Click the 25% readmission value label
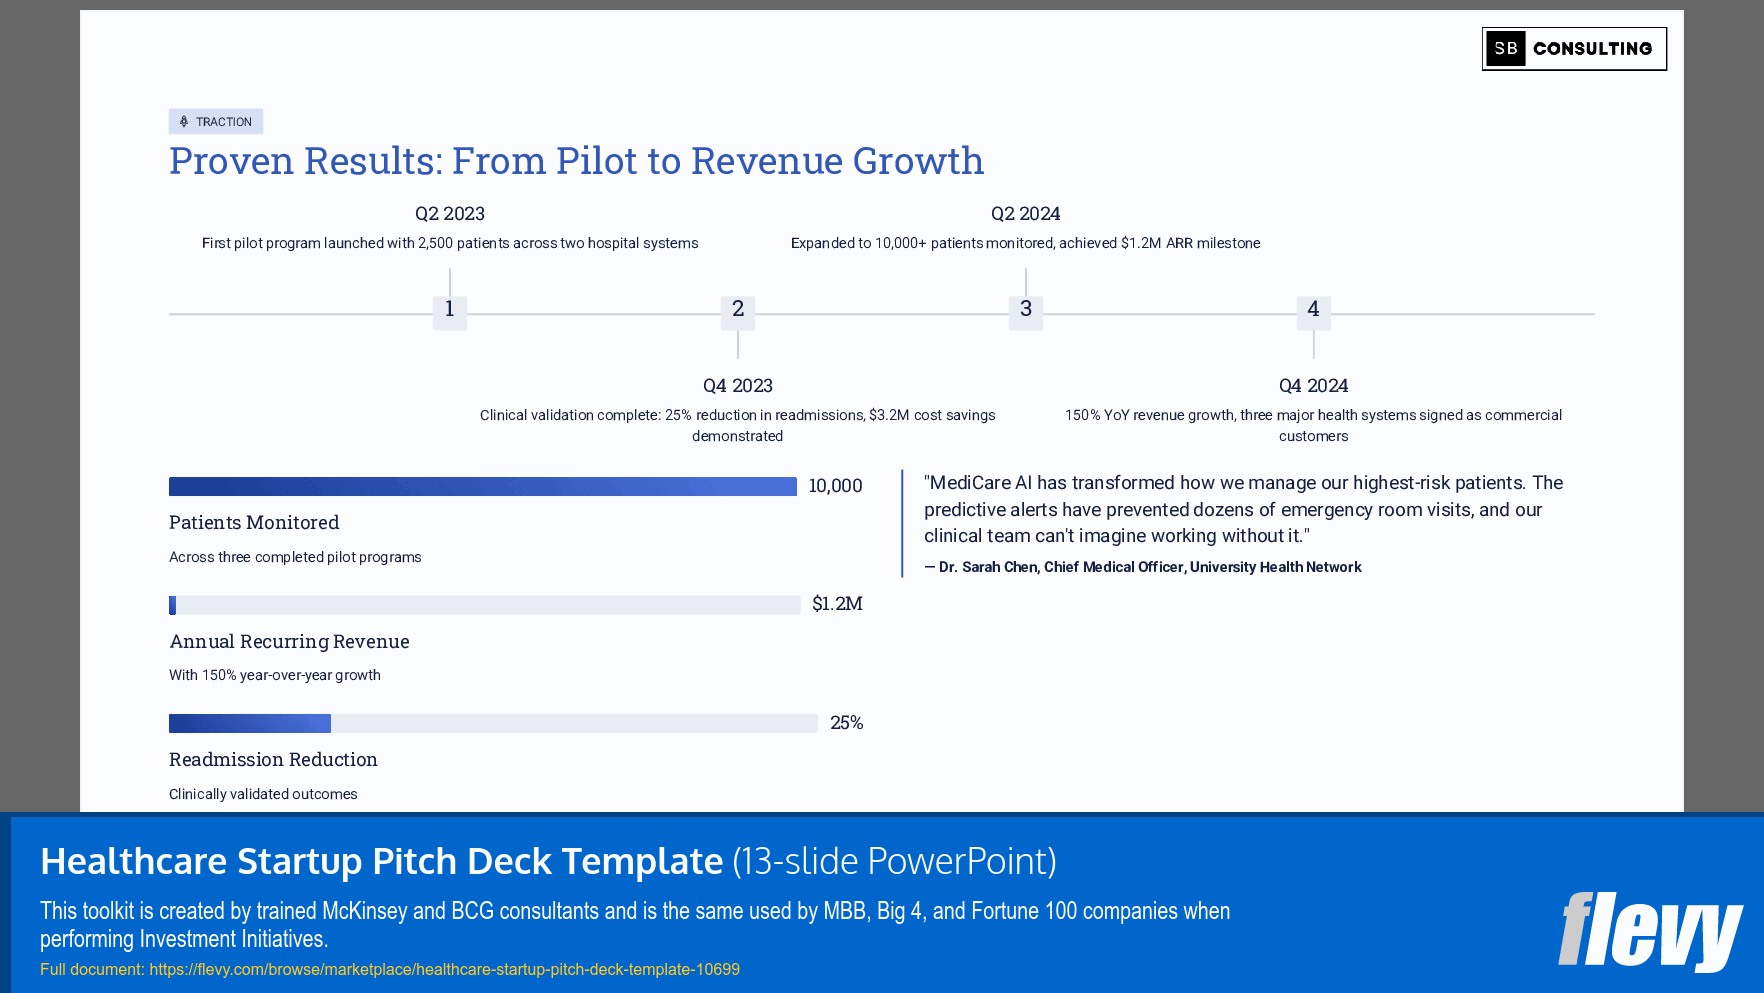The image size is (1764, 993). pyautogui.click(x=846, y=722)
